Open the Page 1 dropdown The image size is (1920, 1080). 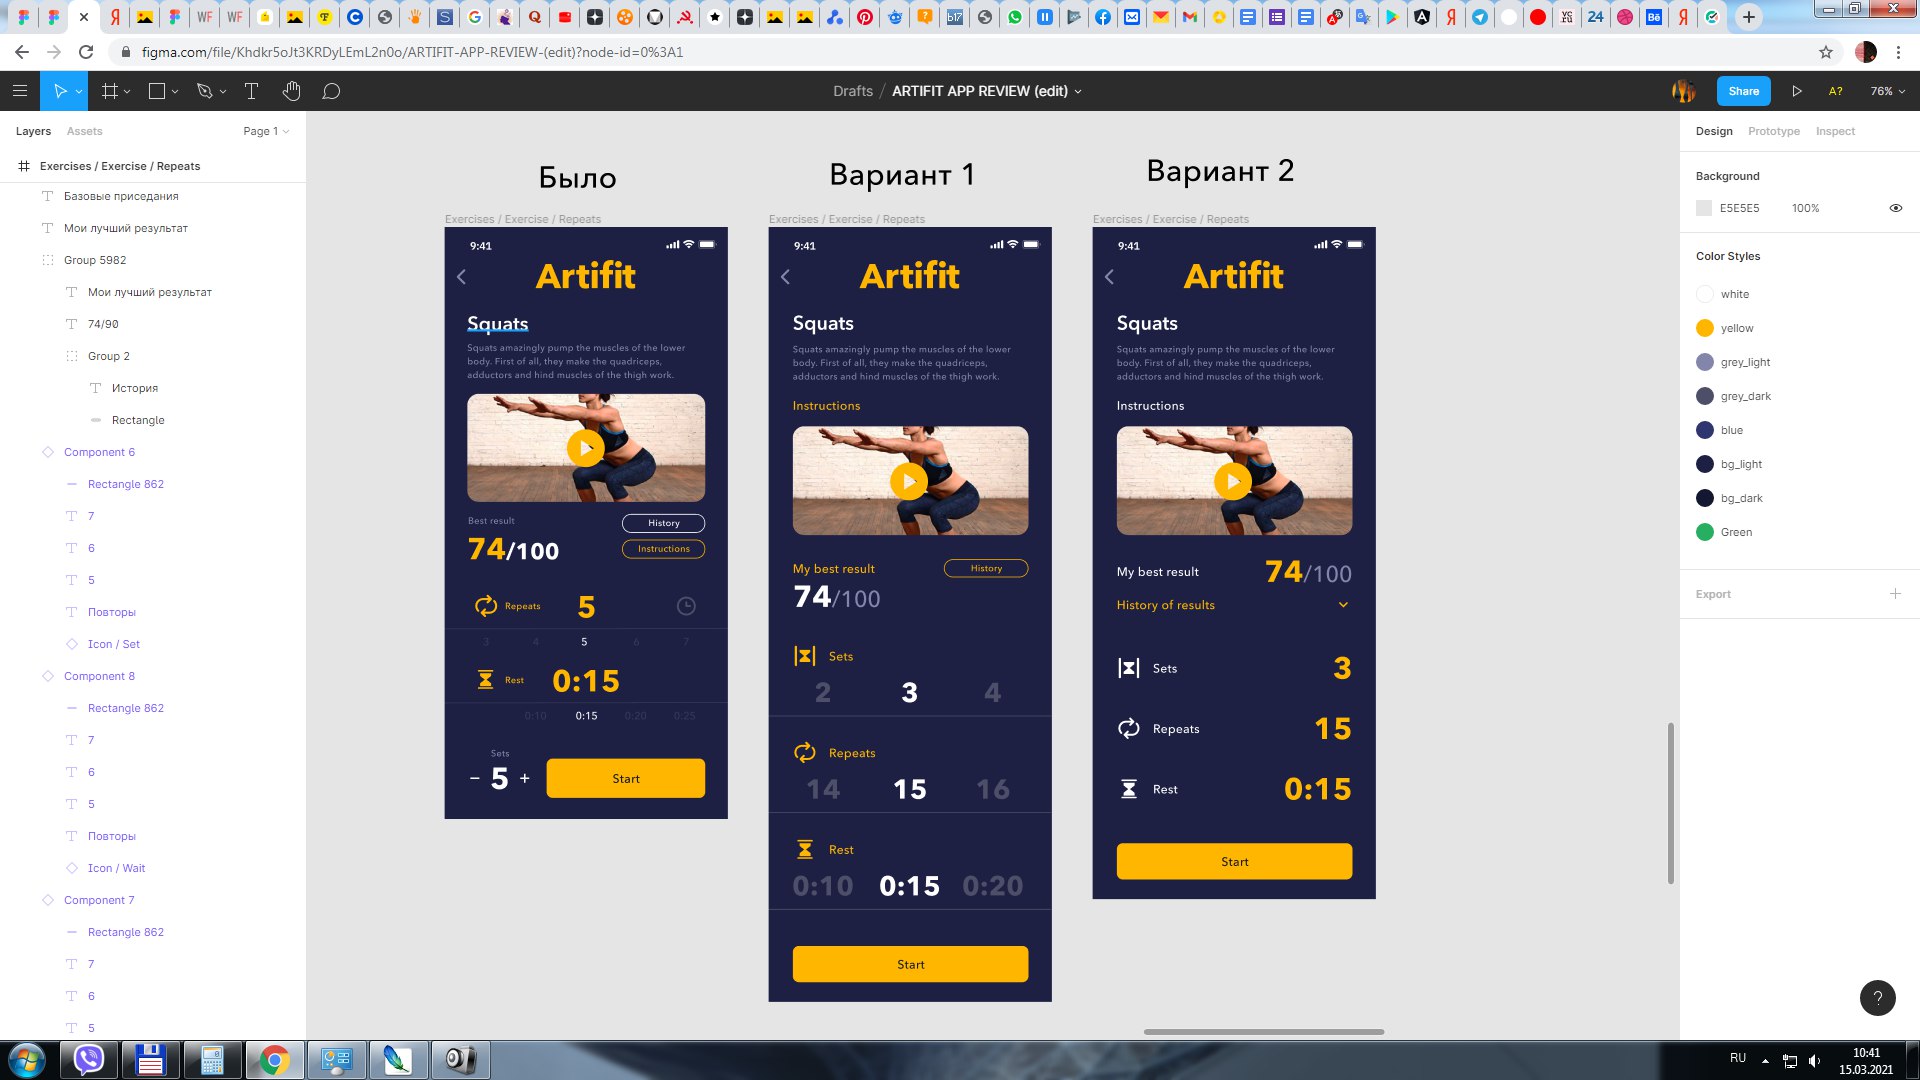(x=266, y=131)
